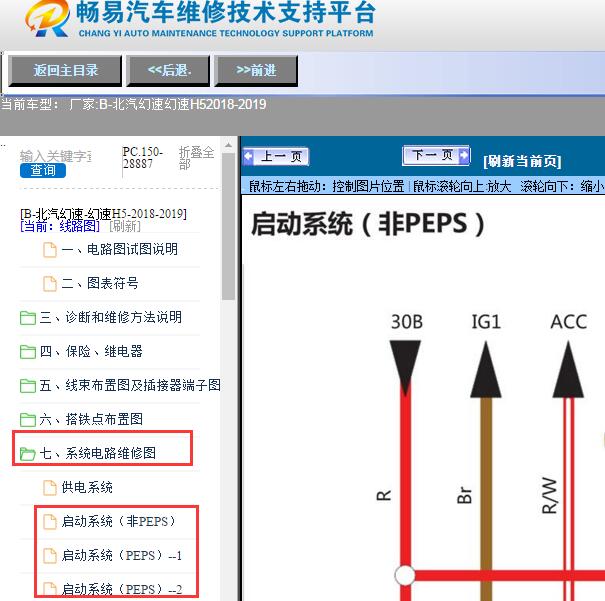Screen dimensions: 605x601
Task: Click page icon beside 启动系统（非PEPS）
Action: tap(50, 522)
